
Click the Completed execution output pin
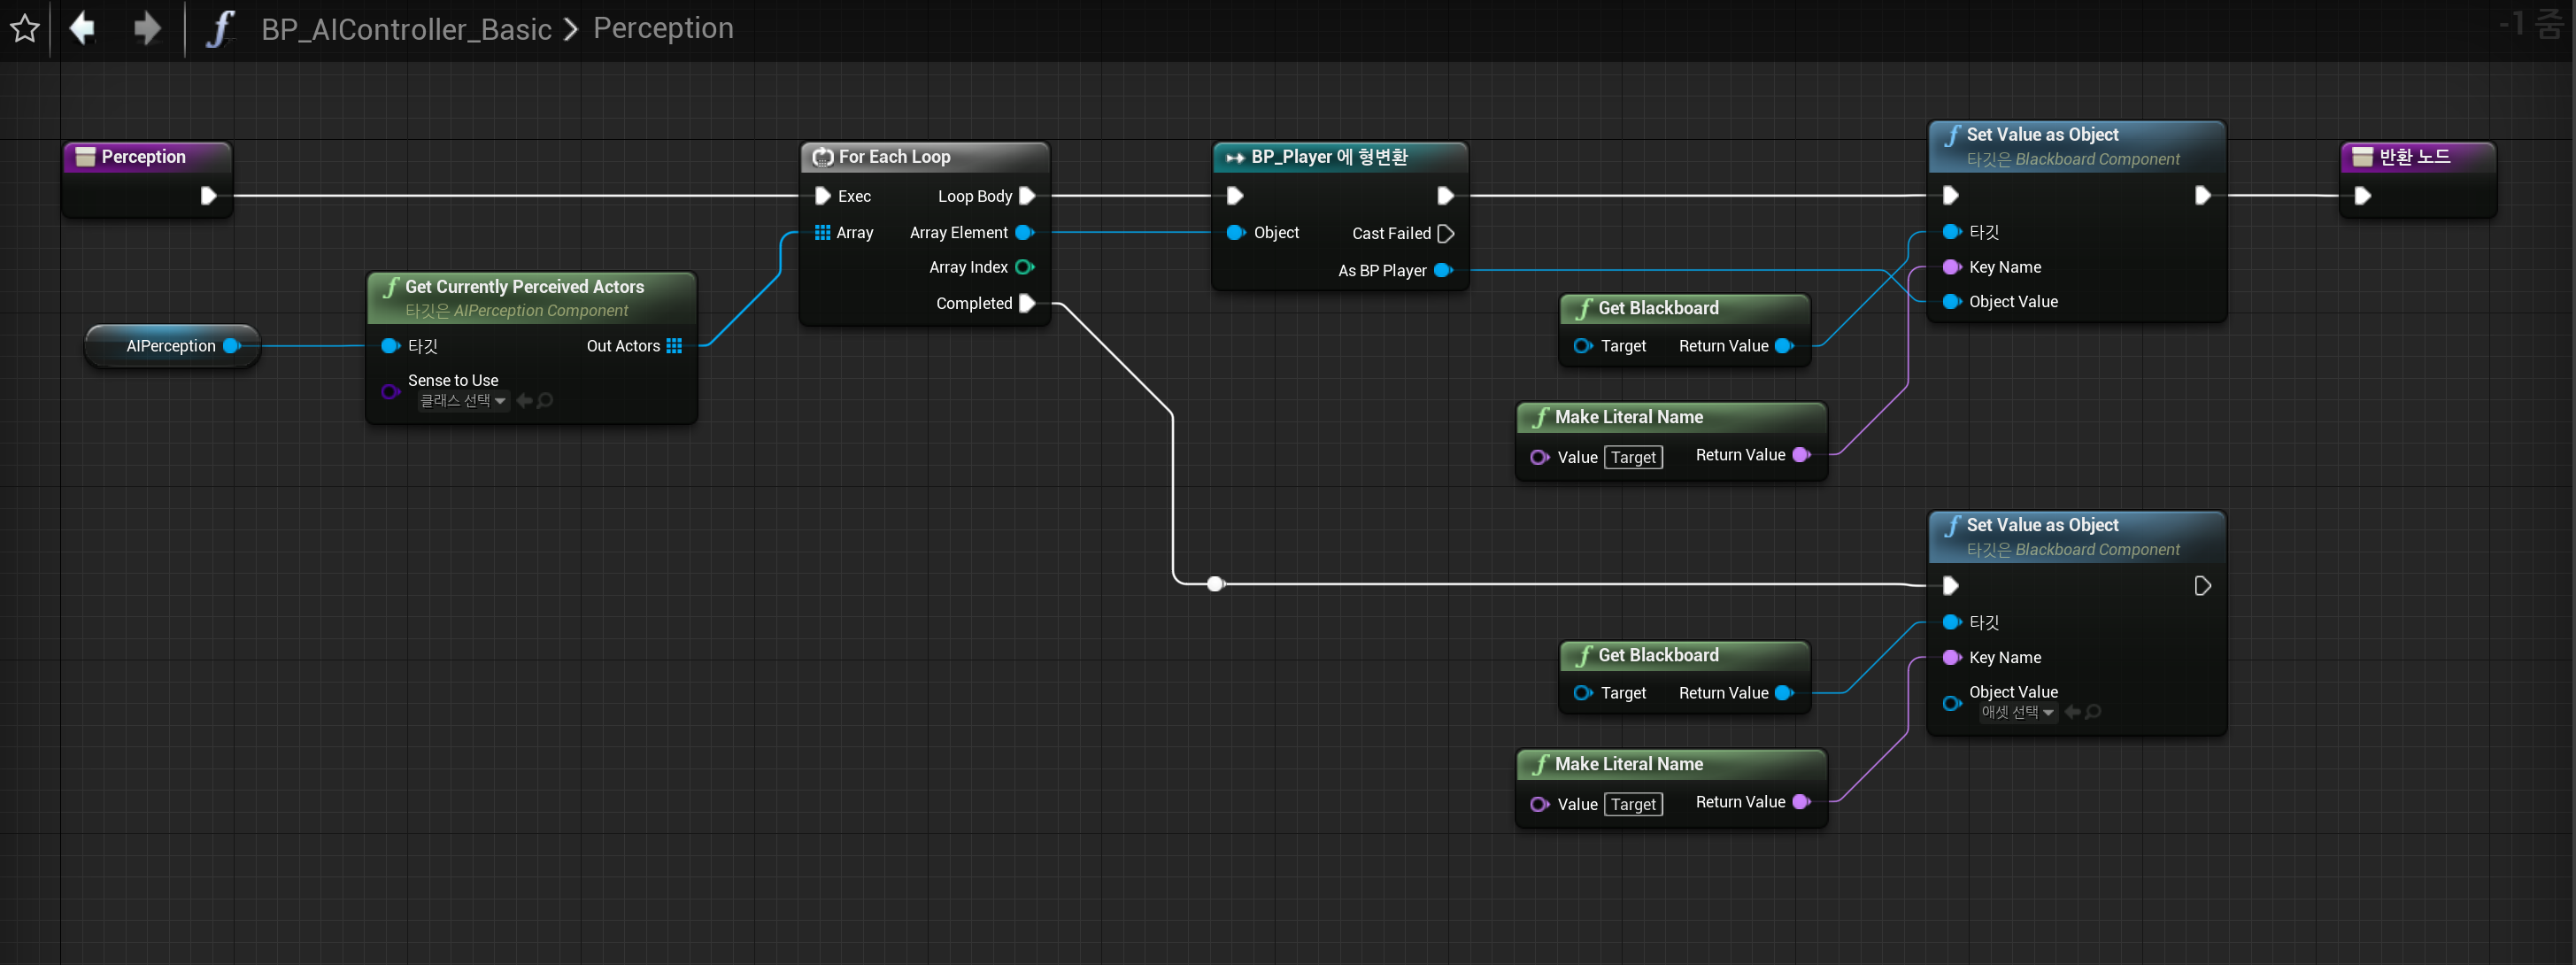point(1026,303)
